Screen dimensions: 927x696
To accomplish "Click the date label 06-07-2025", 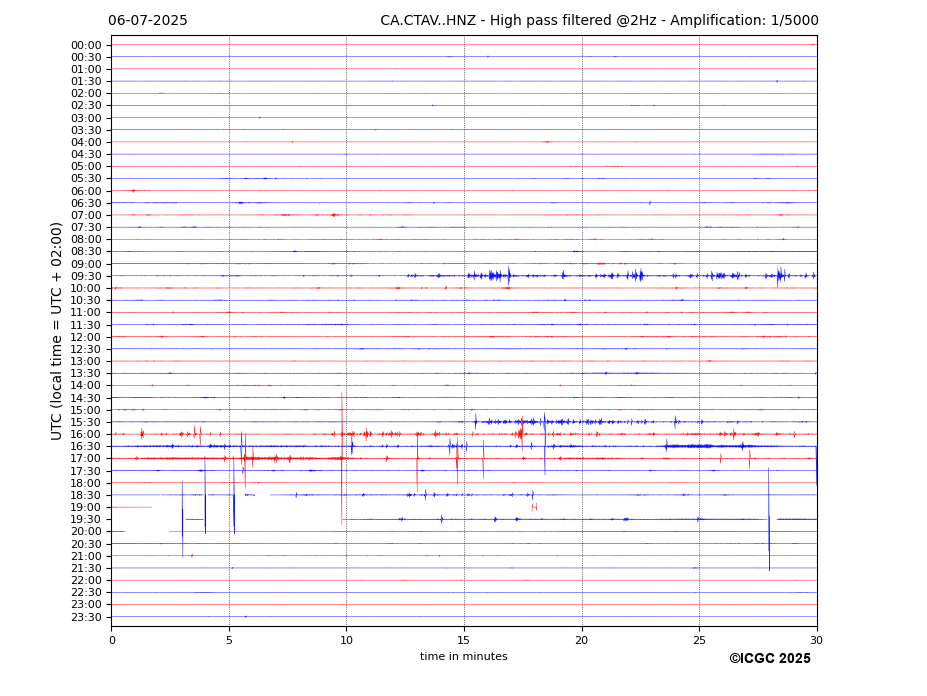I will click(148, 21).
